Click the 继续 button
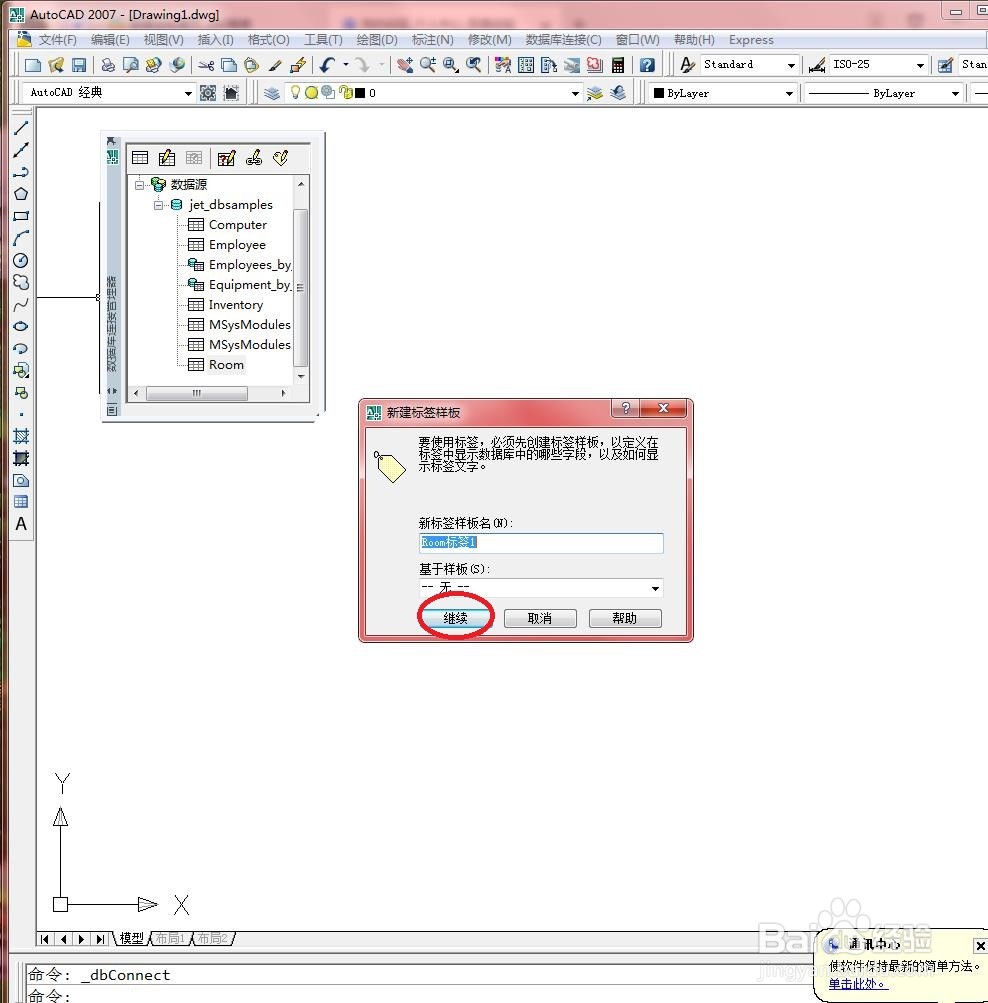Screen dimensions: 988x1003 tap(455, 618)
